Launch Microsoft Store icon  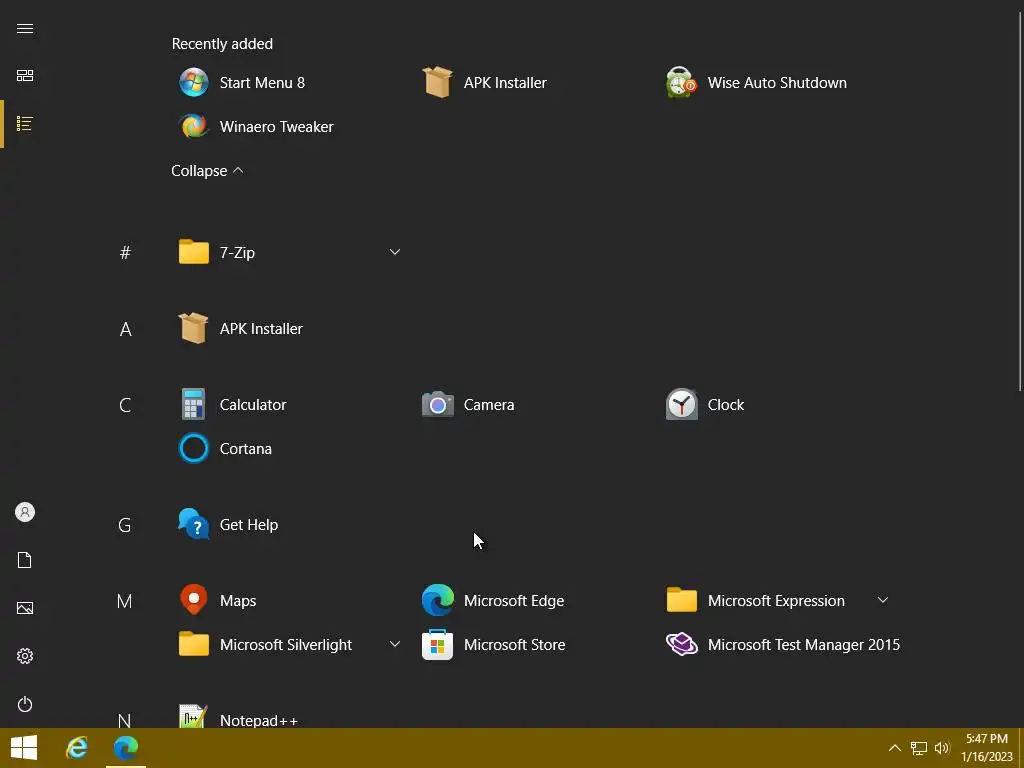[x=438, y=644]
